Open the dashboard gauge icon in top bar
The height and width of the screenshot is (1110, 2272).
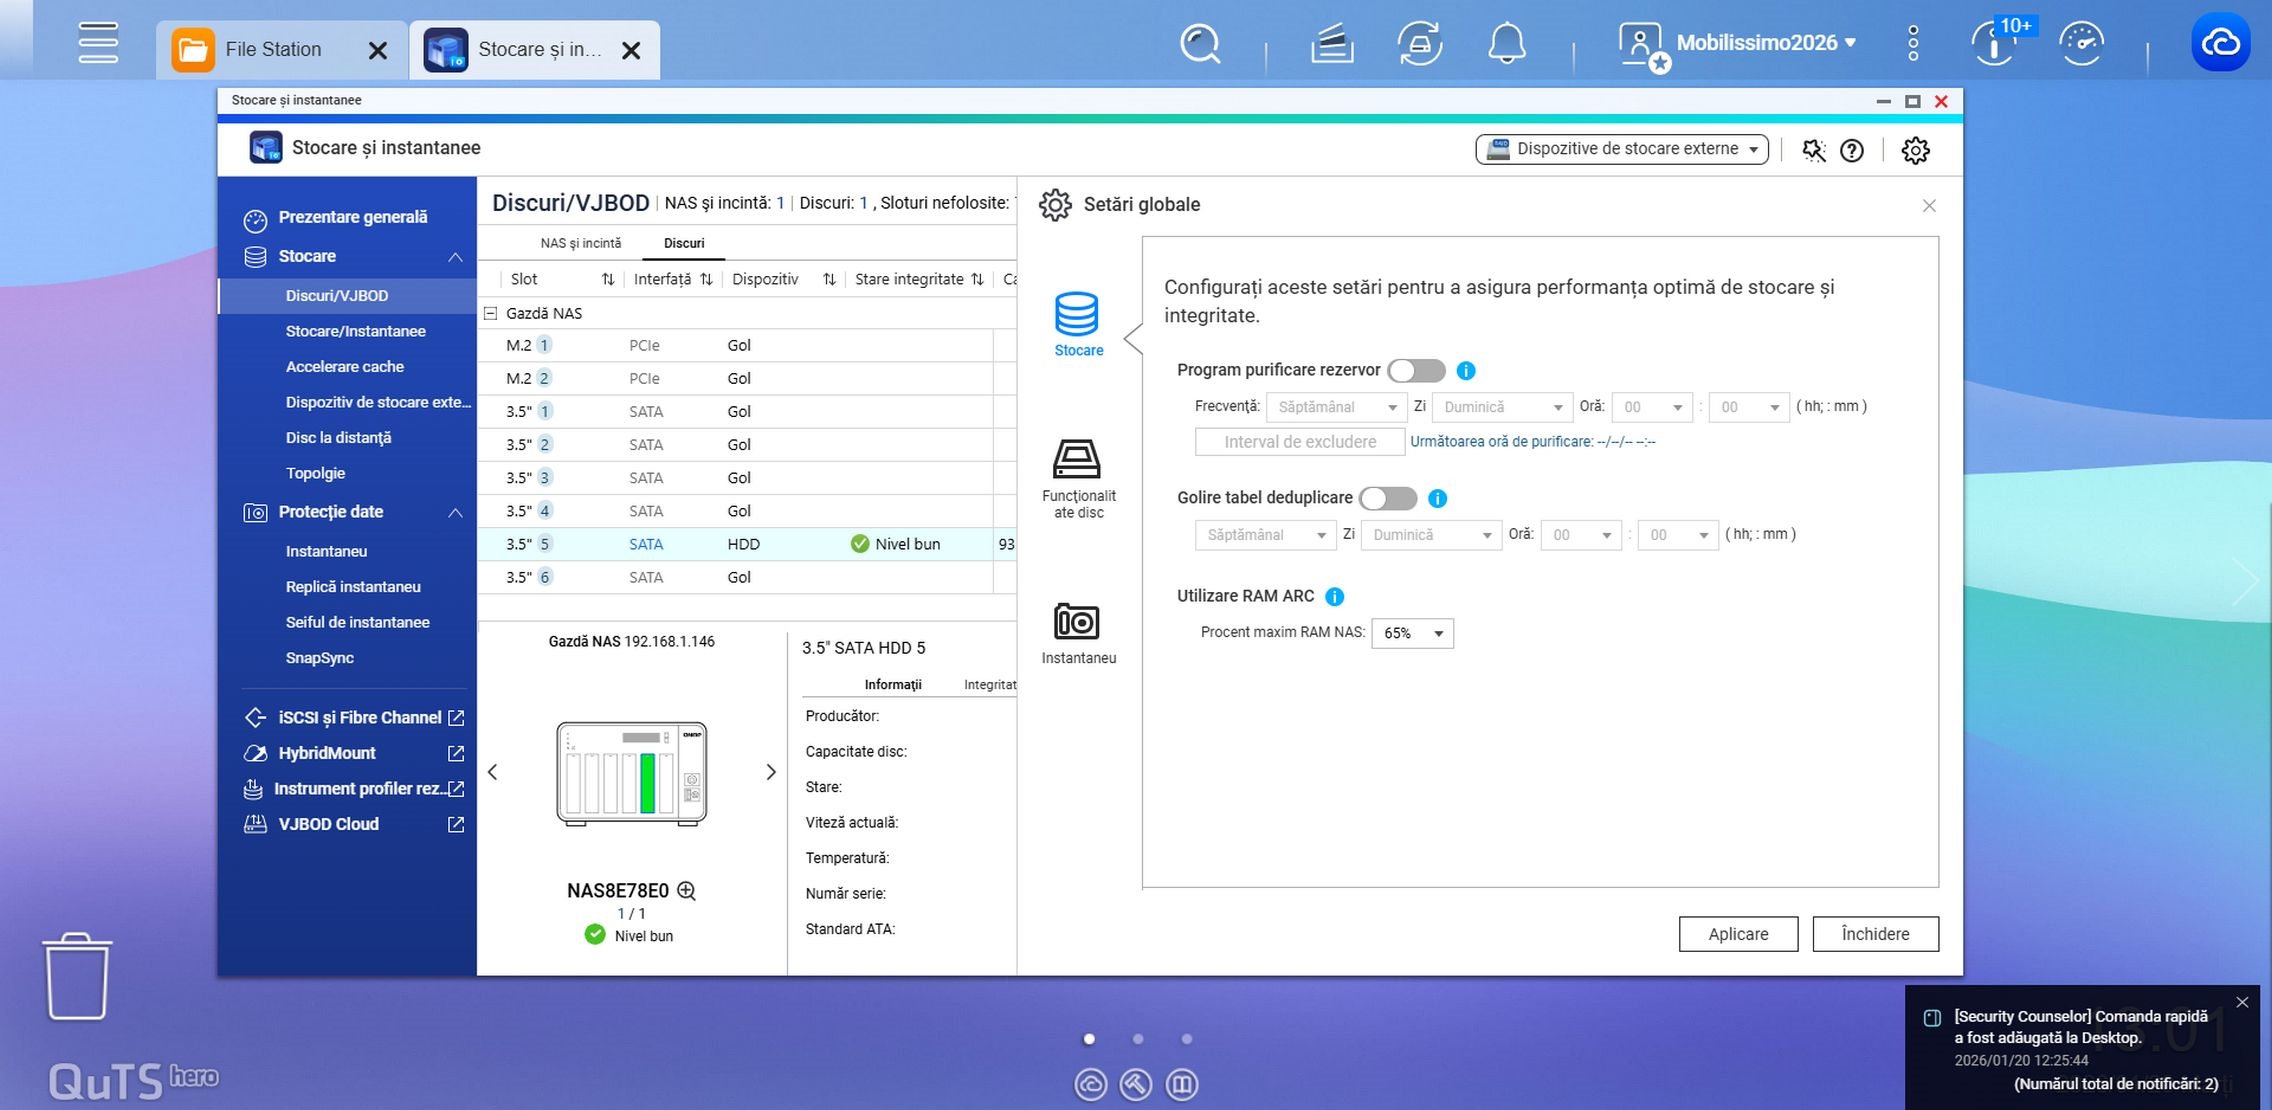pyautogui.click(x=2081, y=44)
